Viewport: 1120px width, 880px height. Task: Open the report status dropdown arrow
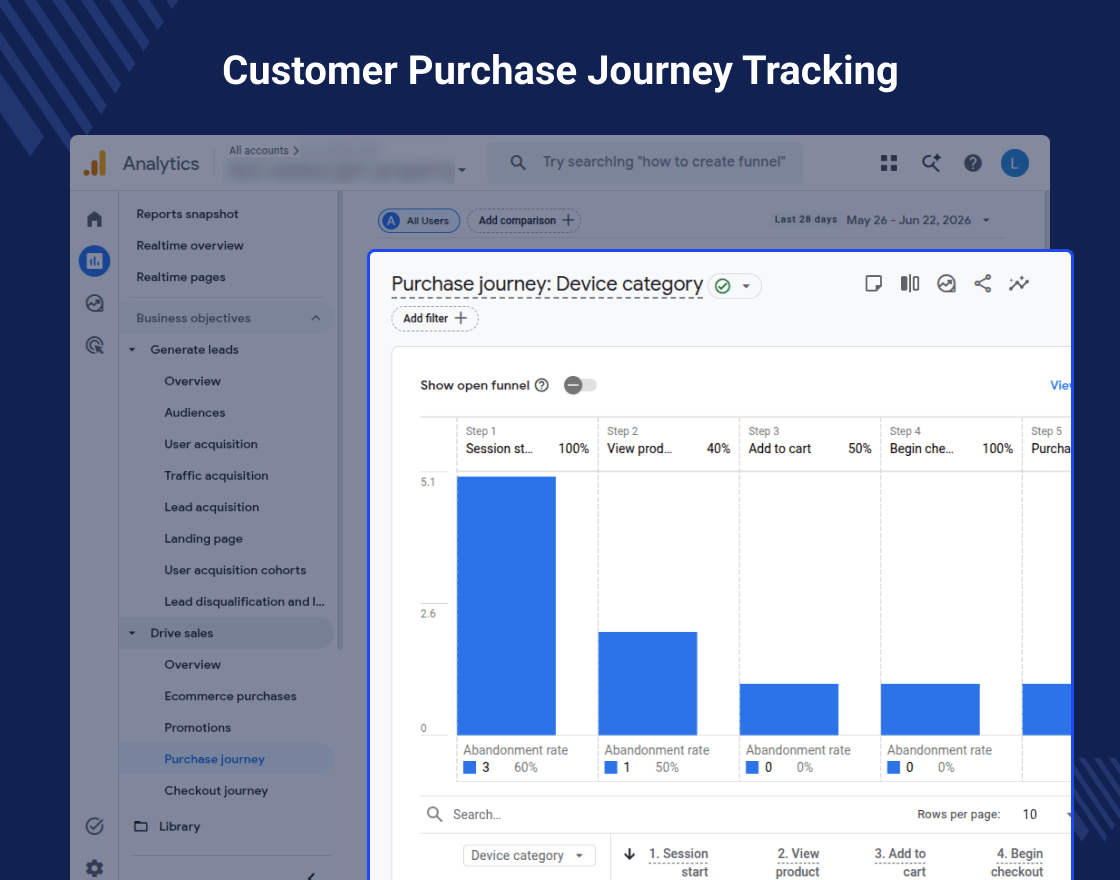[746, 286]
